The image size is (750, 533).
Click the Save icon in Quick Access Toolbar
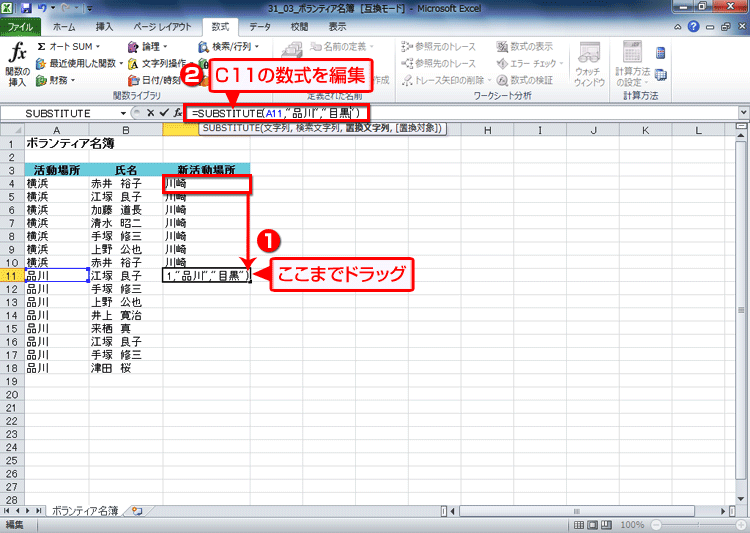tap(26, 8)
